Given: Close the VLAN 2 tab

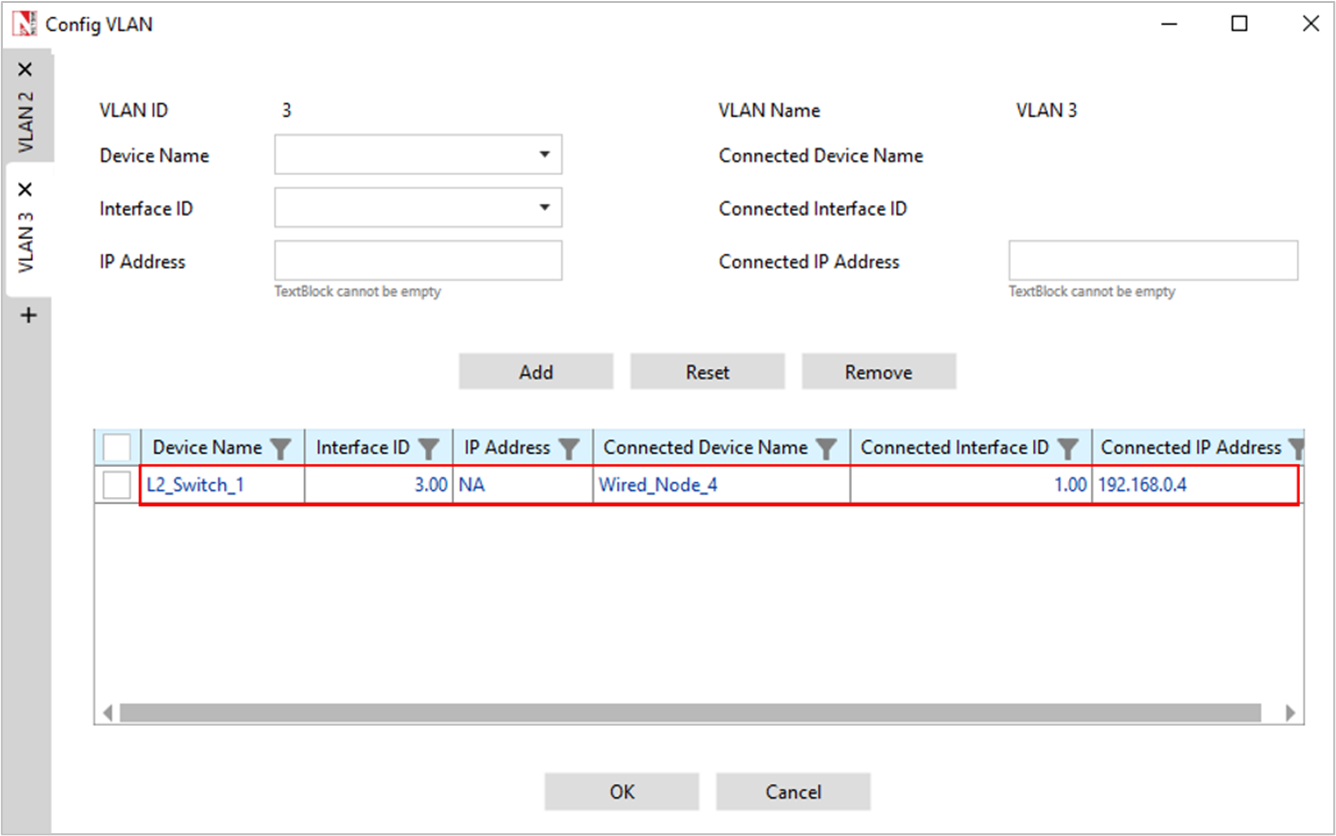Looking at the screenshot, I should 26,70.
